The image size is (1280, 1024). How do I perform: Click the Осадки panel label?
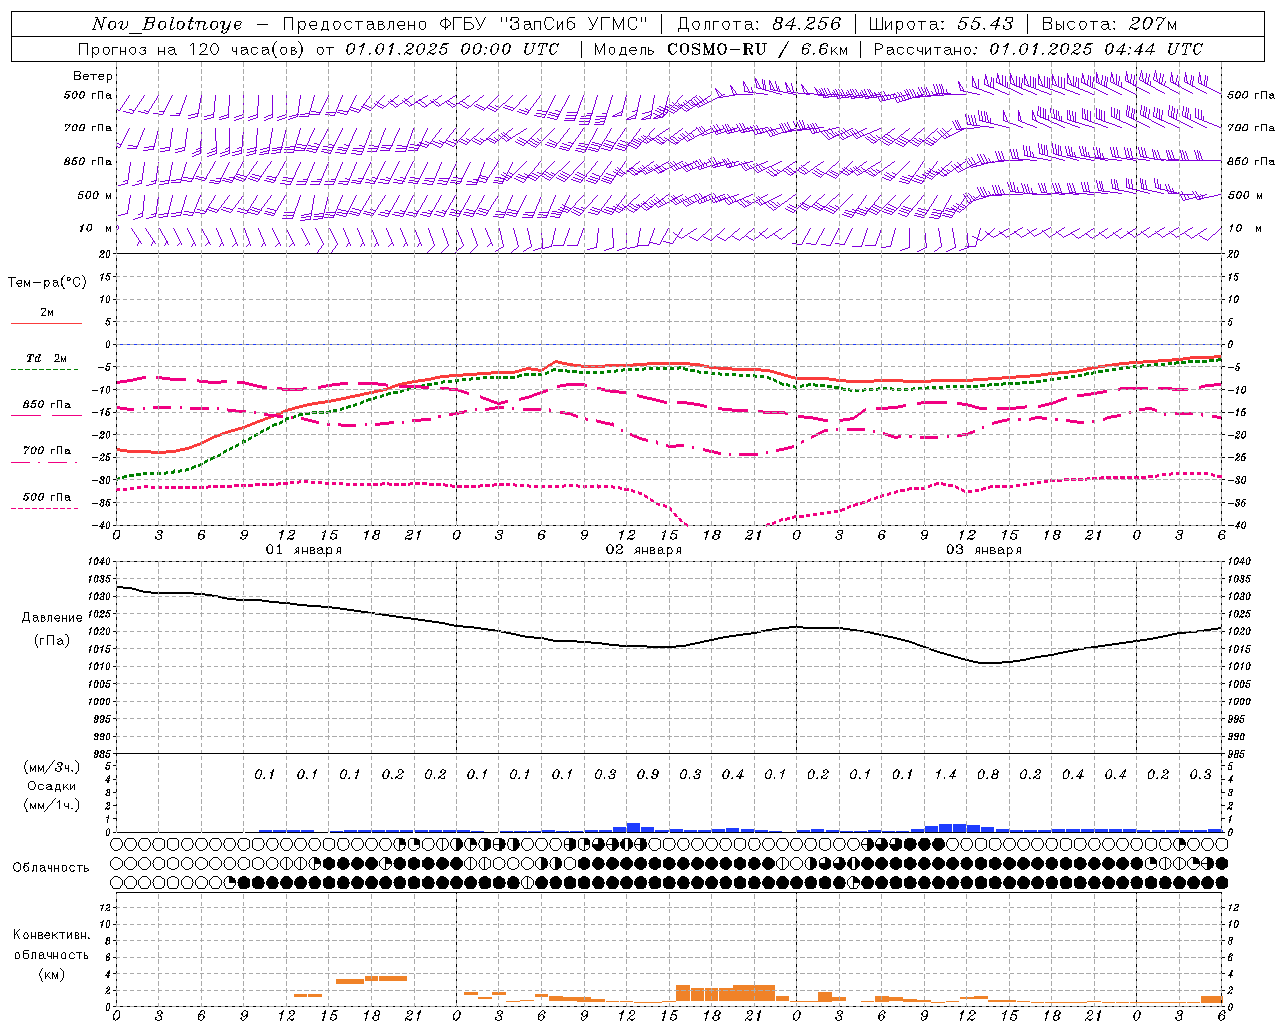point(51,786)
